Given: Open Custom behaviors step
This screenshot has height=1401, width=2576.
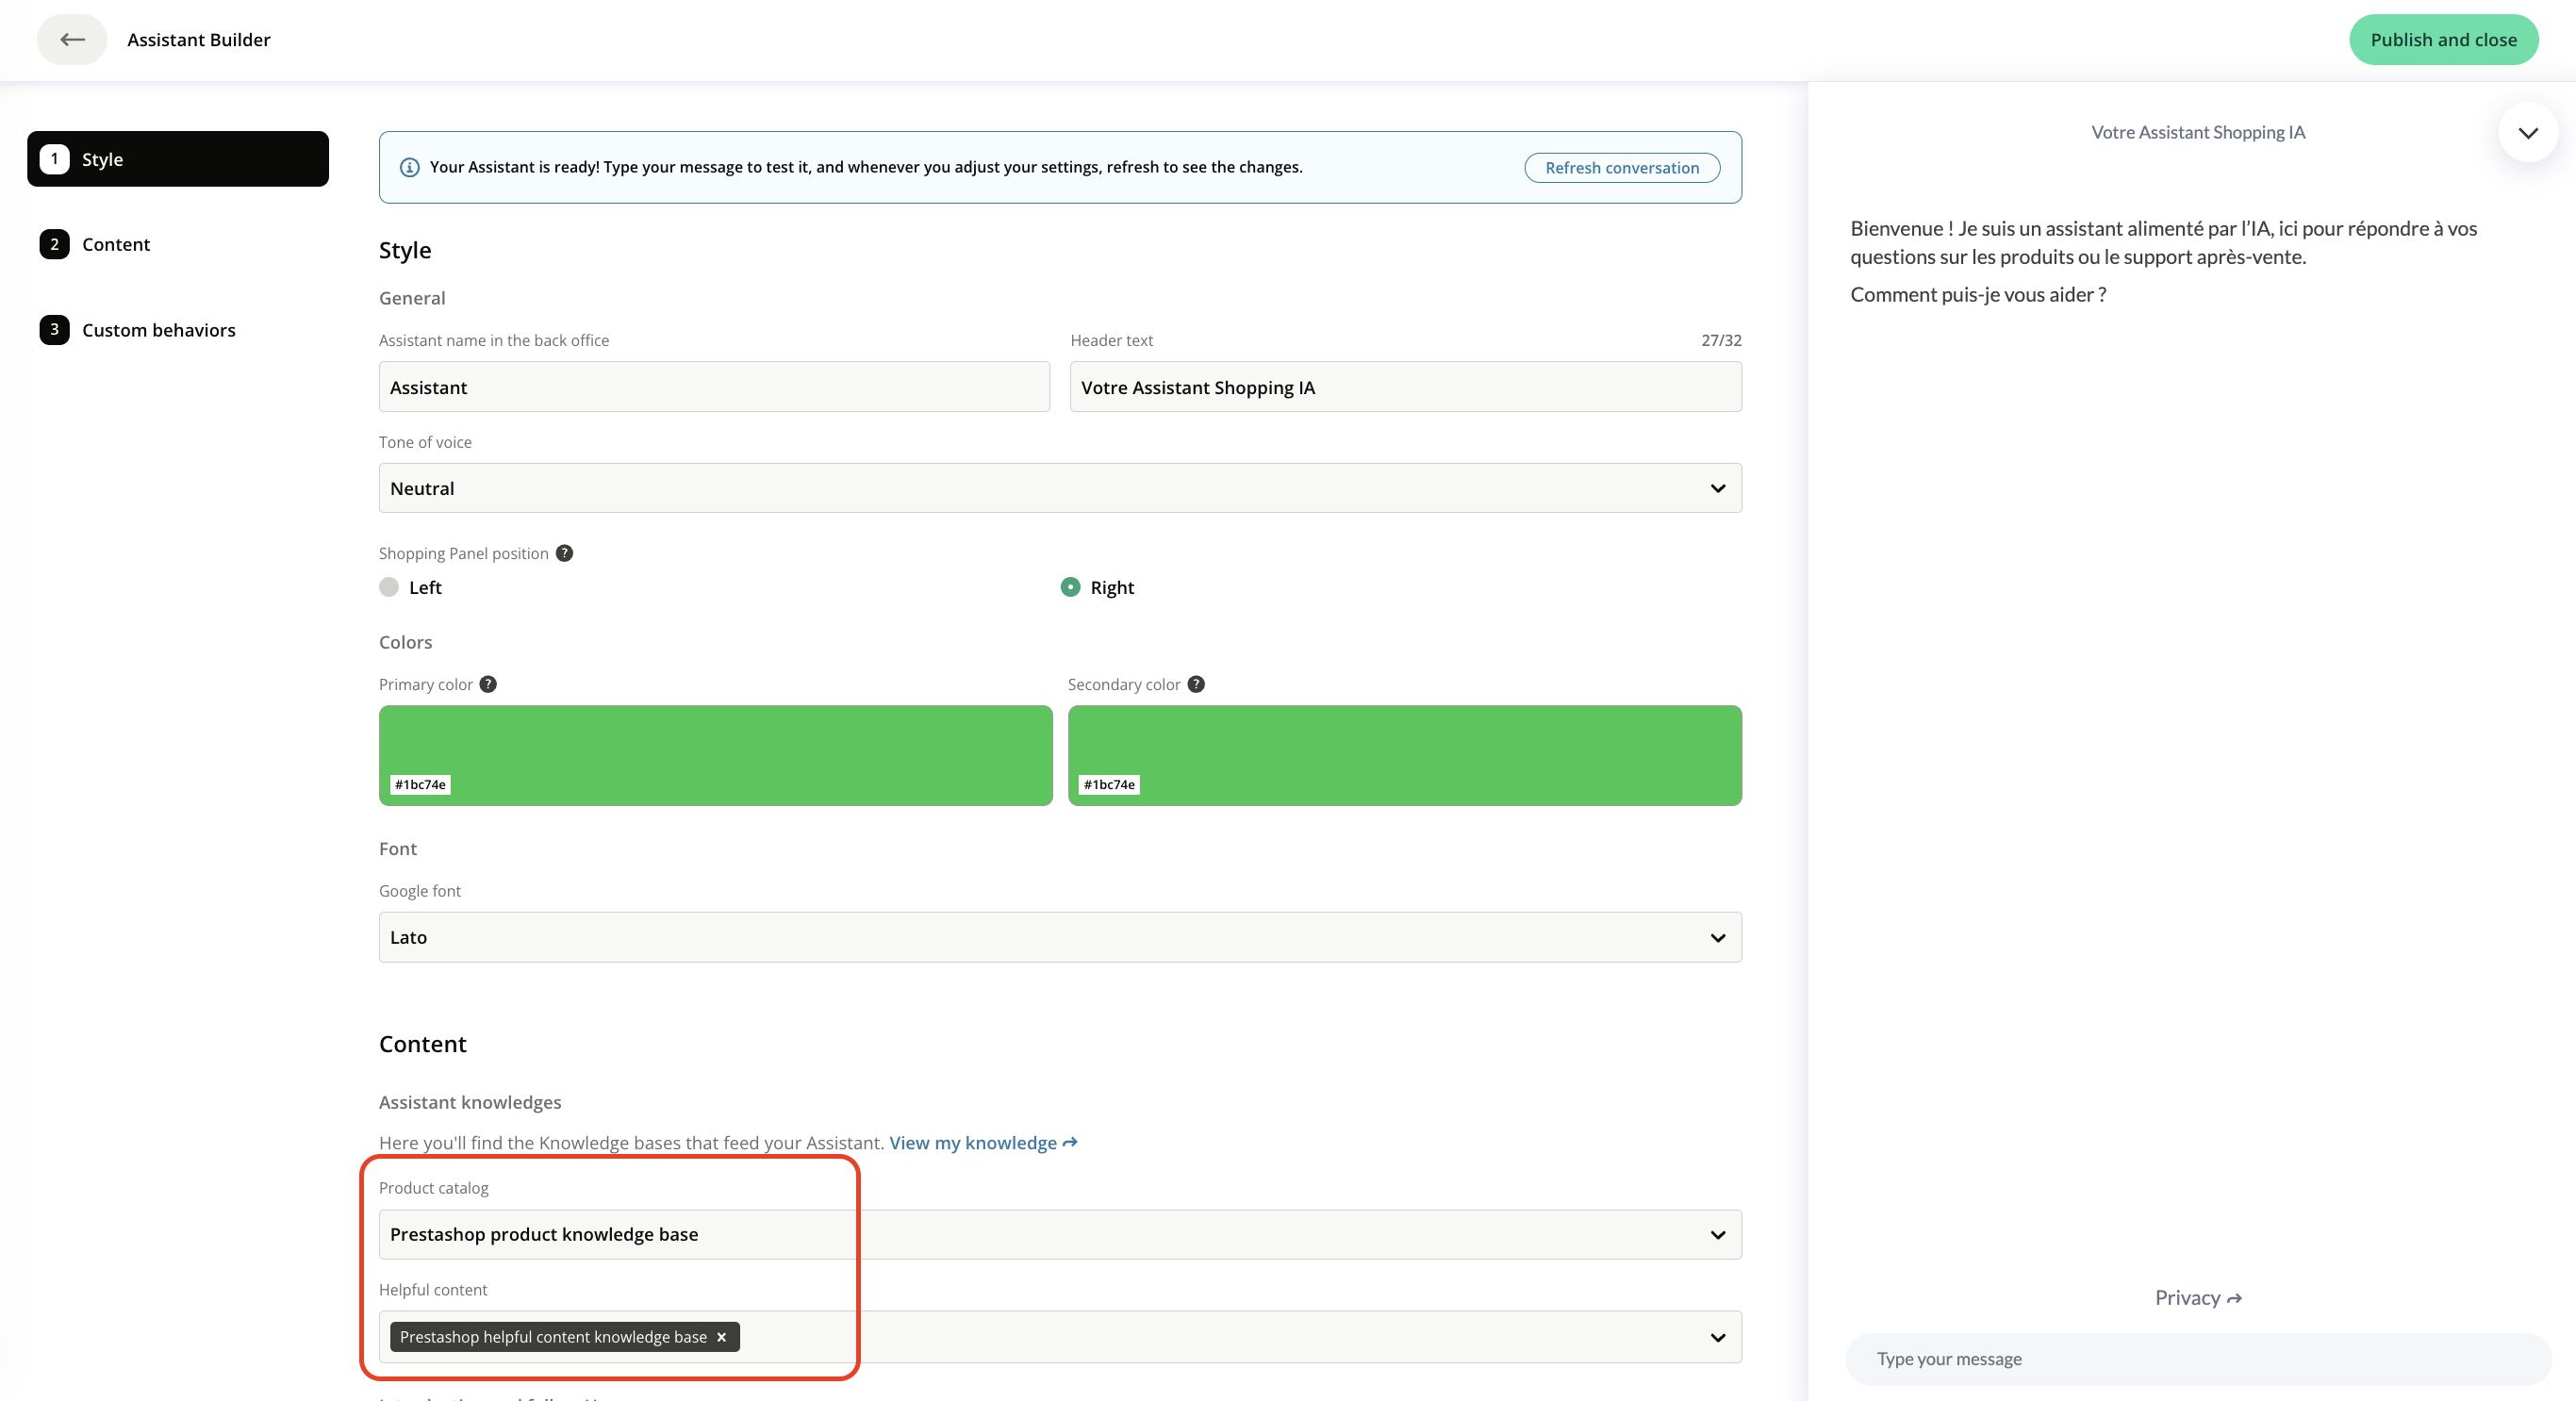Looking at the screenshot, I should [x=158, y=330].
